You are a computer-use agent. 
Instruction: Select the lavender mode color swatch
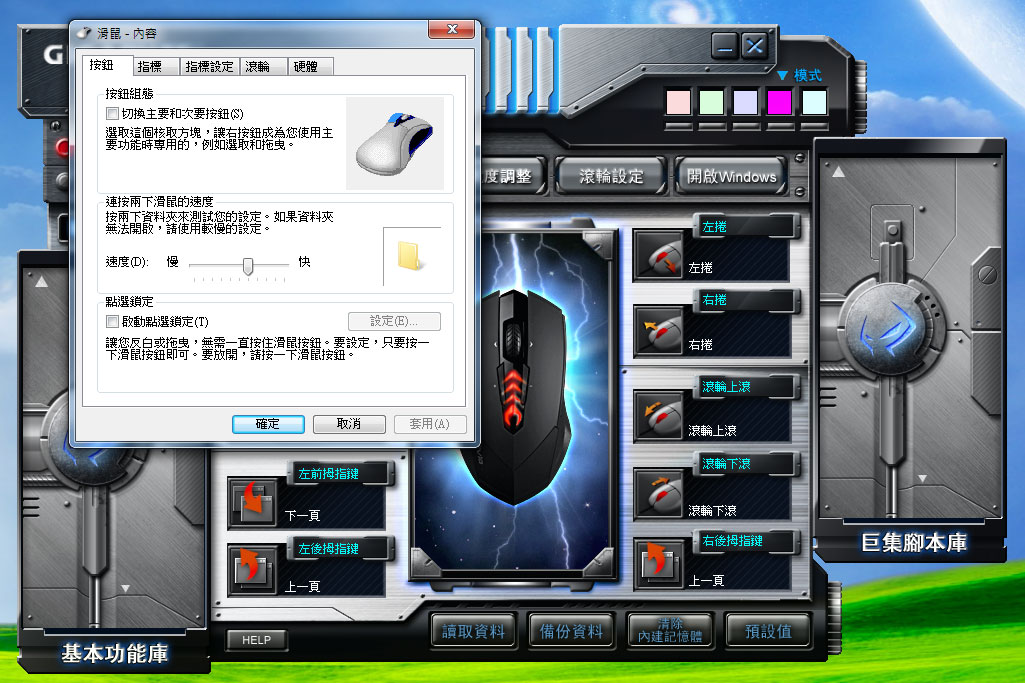point(745,103)
